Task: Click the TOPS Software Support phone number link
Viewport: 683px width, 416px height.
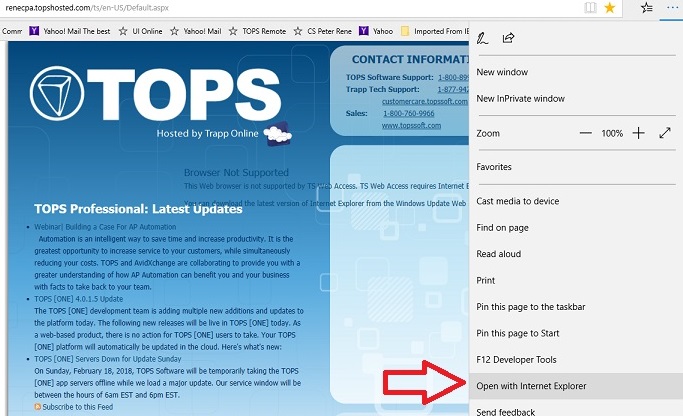Action: click(453, 77)
